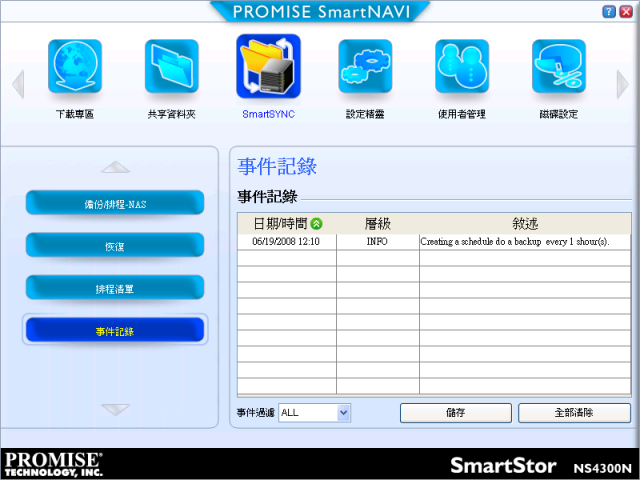Viewport: 640px width, 480px height.
Task: Open the 使用者管理 user management icon
Action: click(x=462, y=66)
